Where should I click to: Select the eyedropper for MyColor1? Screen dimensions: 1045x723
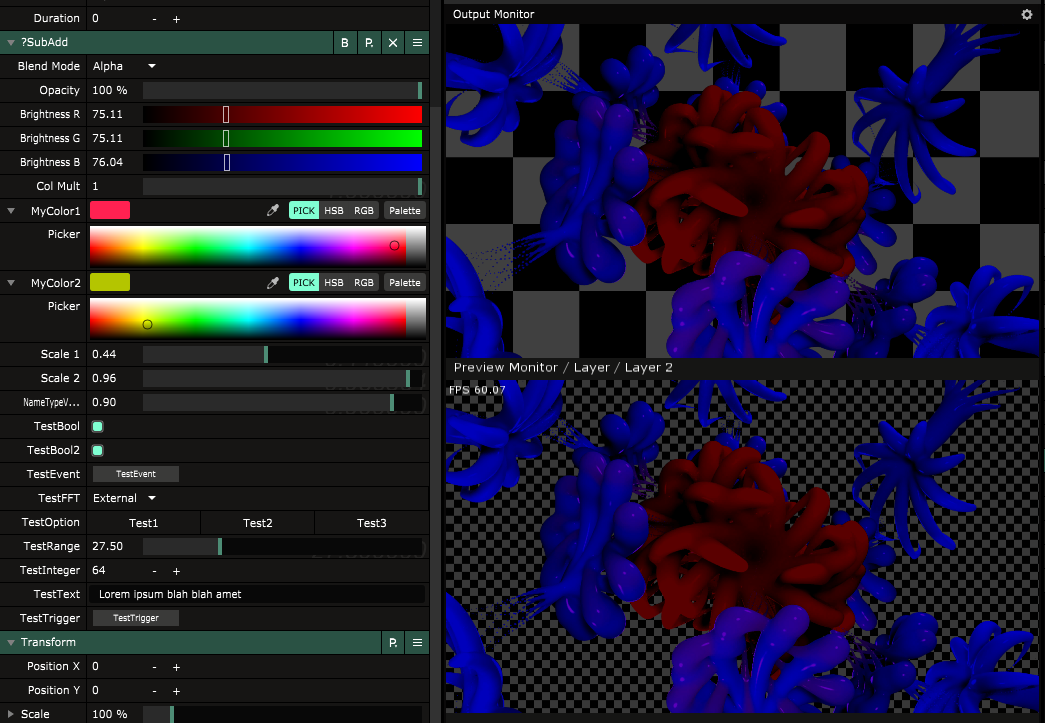[272, 211]
